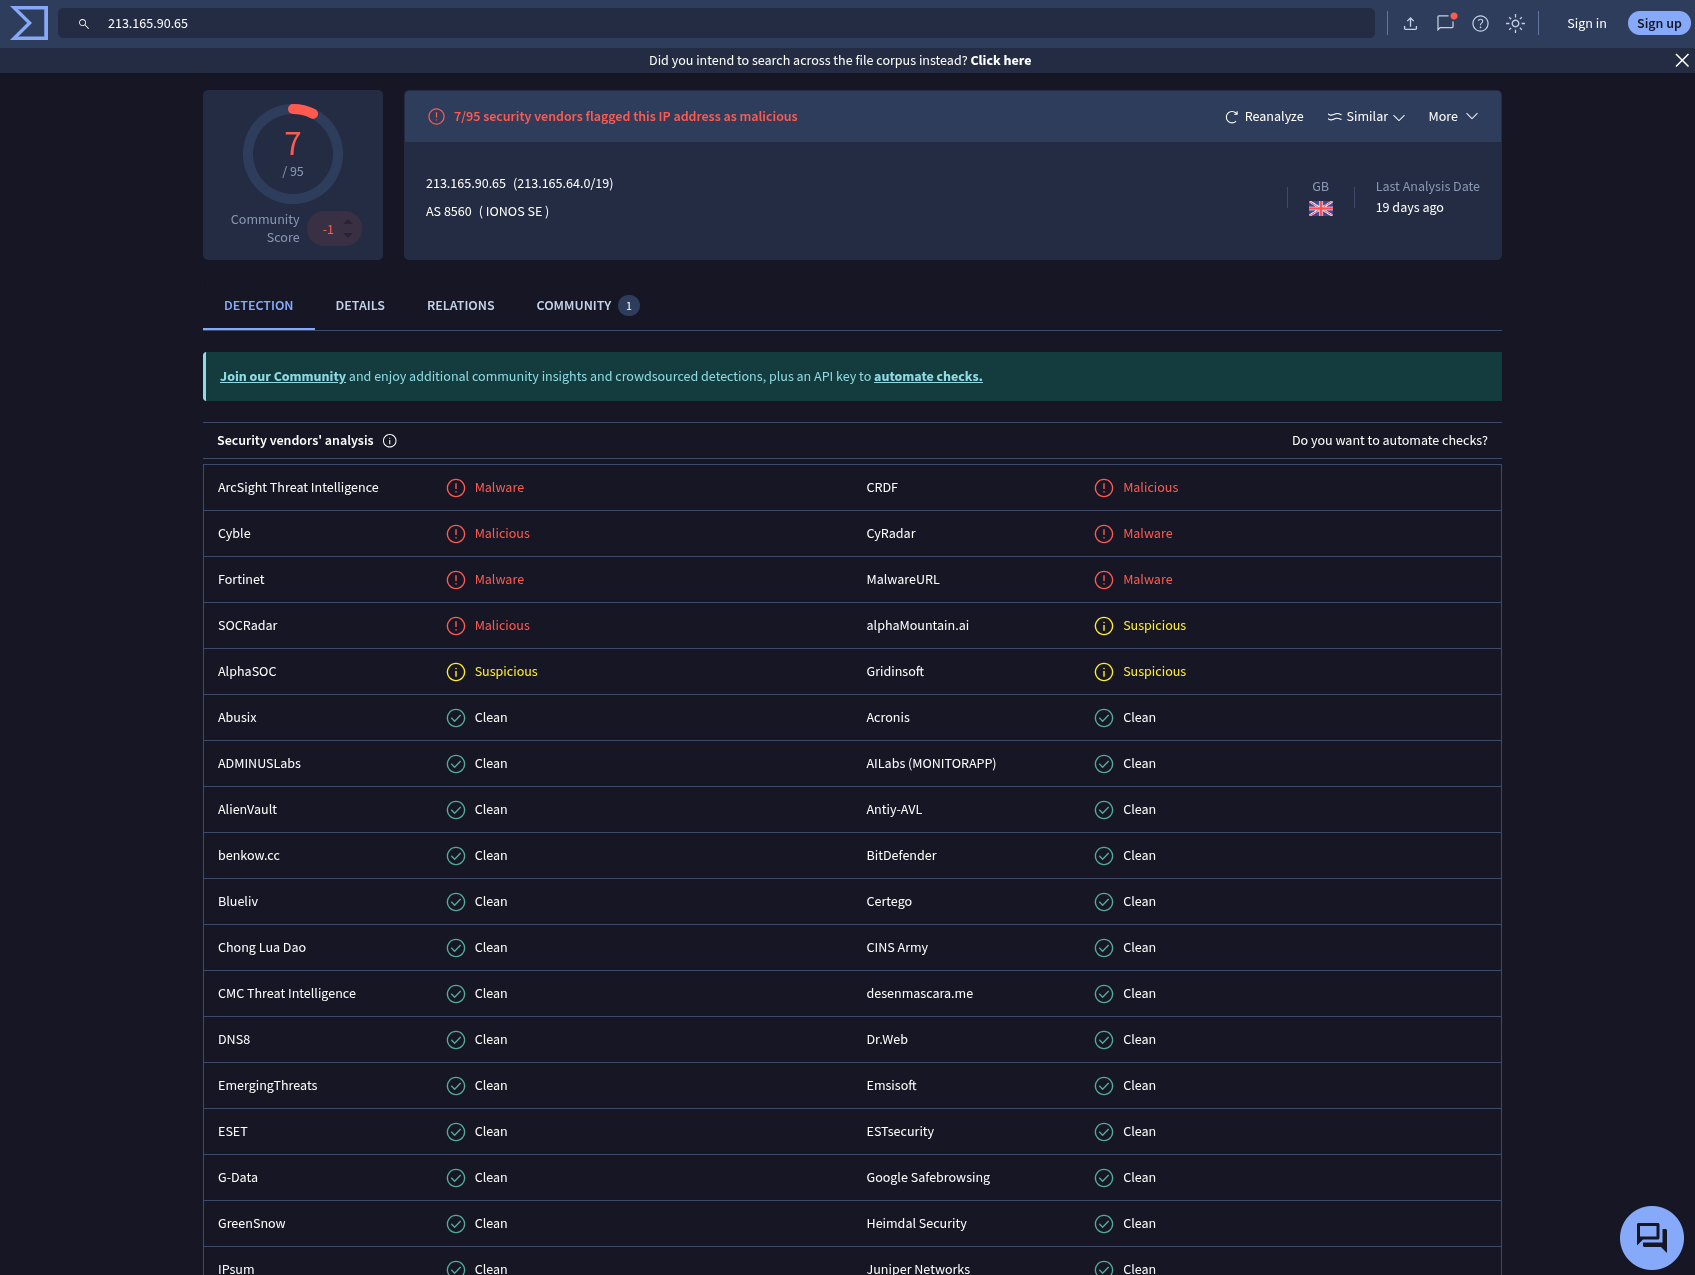The height and width of the screenshot is (1275, 1695).
Task: Click the upload file icon
Action: pos(1410,23)
